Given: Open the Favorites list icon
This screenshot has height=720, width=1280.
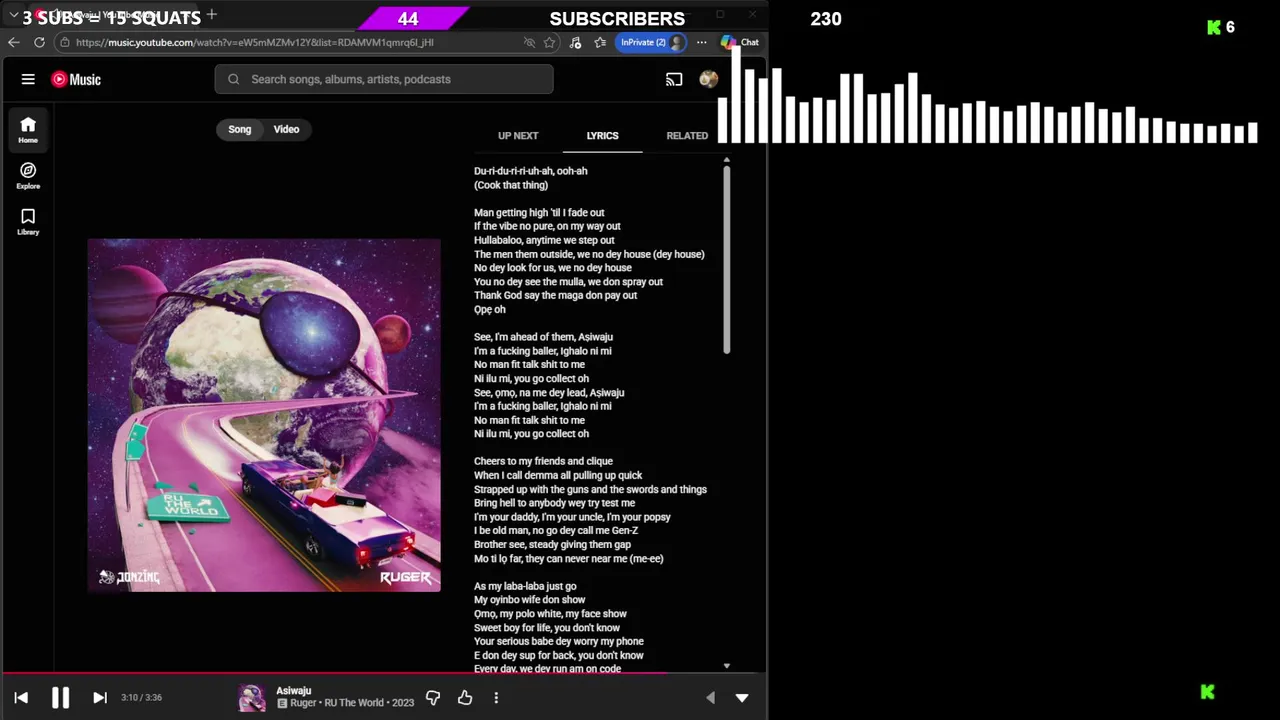Looking at the screenshot, I should click(600, 42).
